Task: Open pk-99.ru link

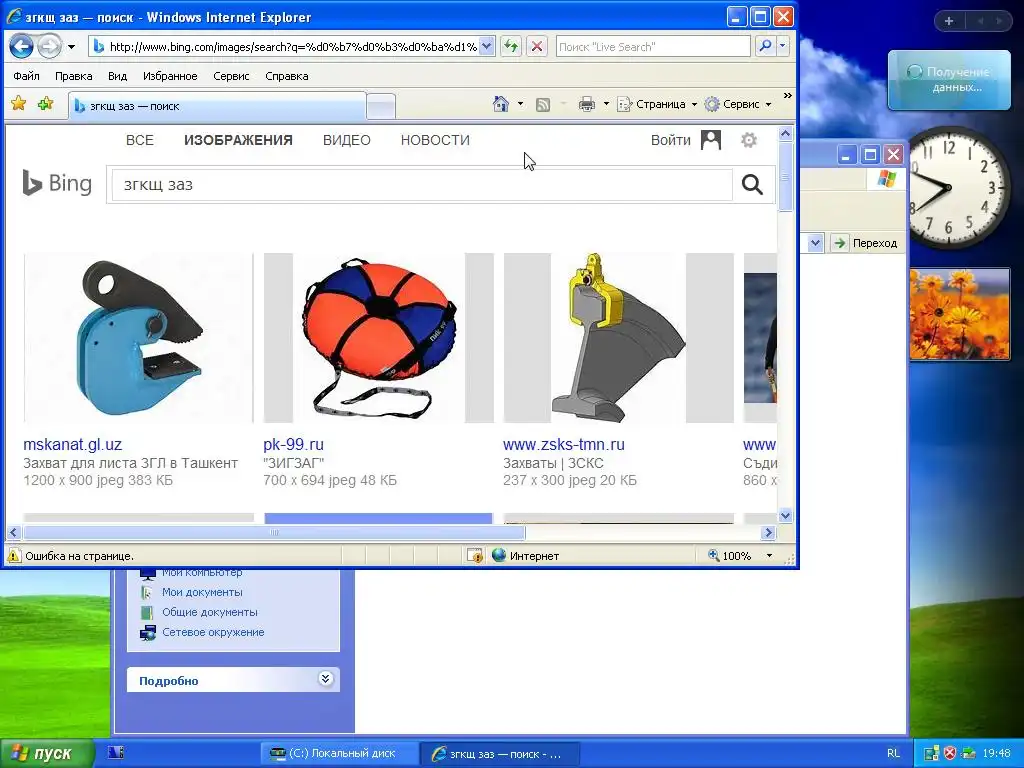Action: (293, 445)
